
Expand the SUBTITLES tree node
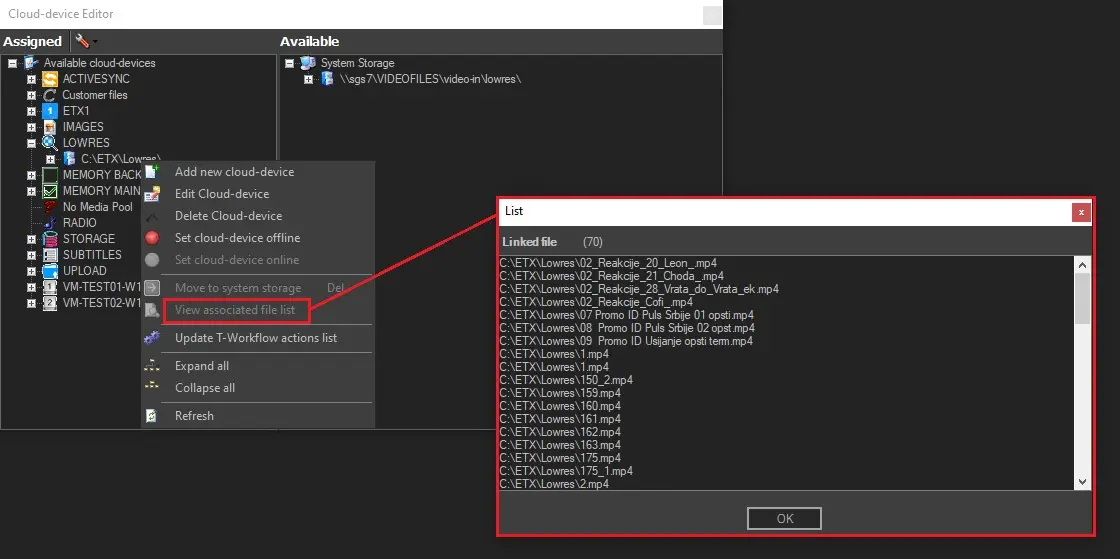tap(32, 255)
